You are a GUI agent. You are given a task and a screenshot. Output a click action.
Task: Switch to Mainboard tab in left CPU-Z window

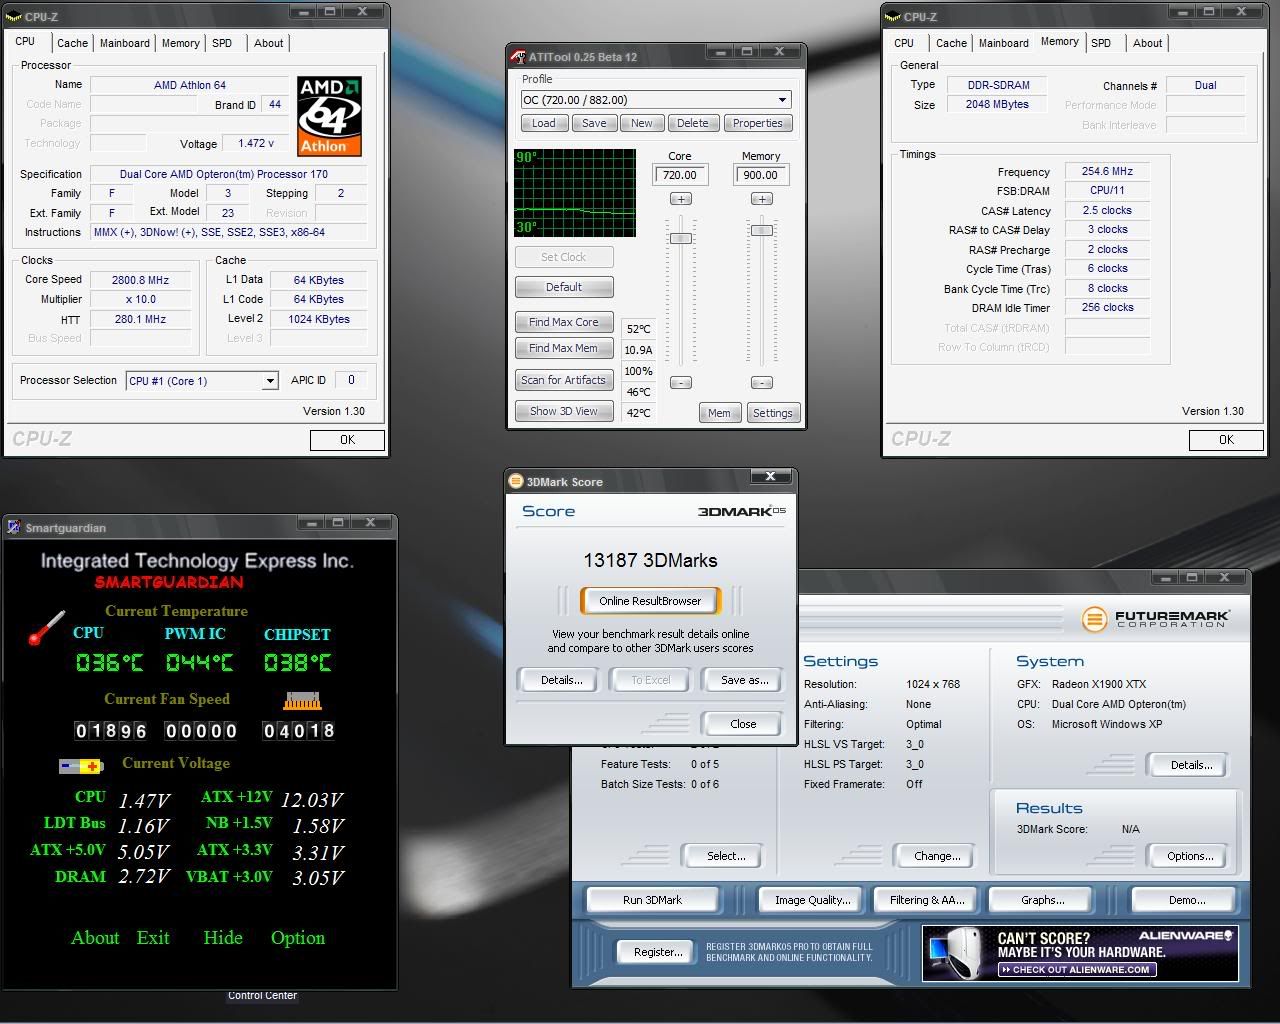click(124, 43)
